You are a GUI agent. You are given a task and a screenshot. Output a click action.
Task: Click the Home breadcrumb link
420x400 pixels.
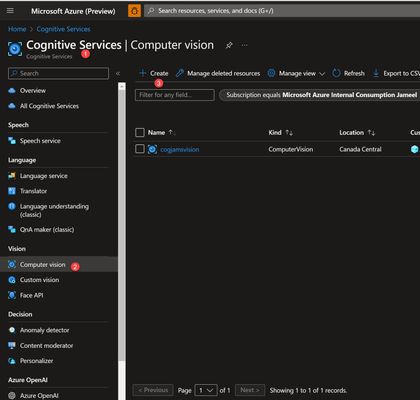click(17, 29)
